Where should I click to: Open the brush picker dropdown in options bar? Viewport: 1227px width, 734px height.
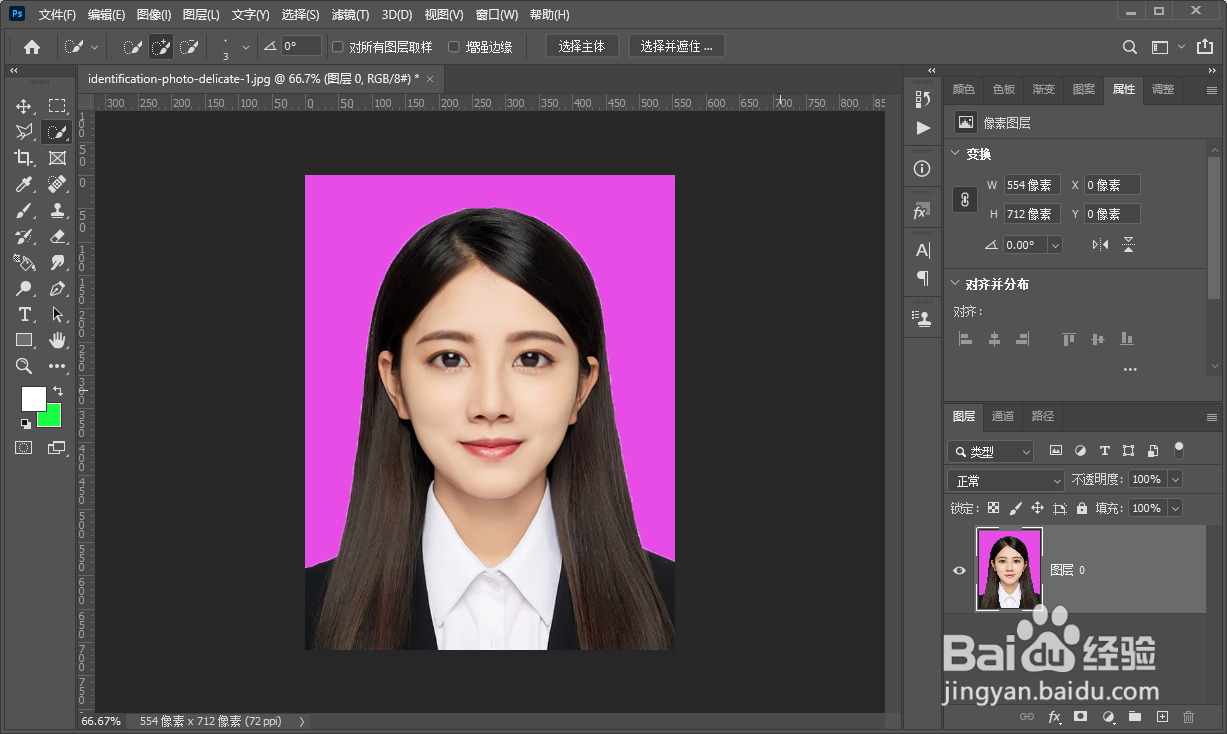246,47
